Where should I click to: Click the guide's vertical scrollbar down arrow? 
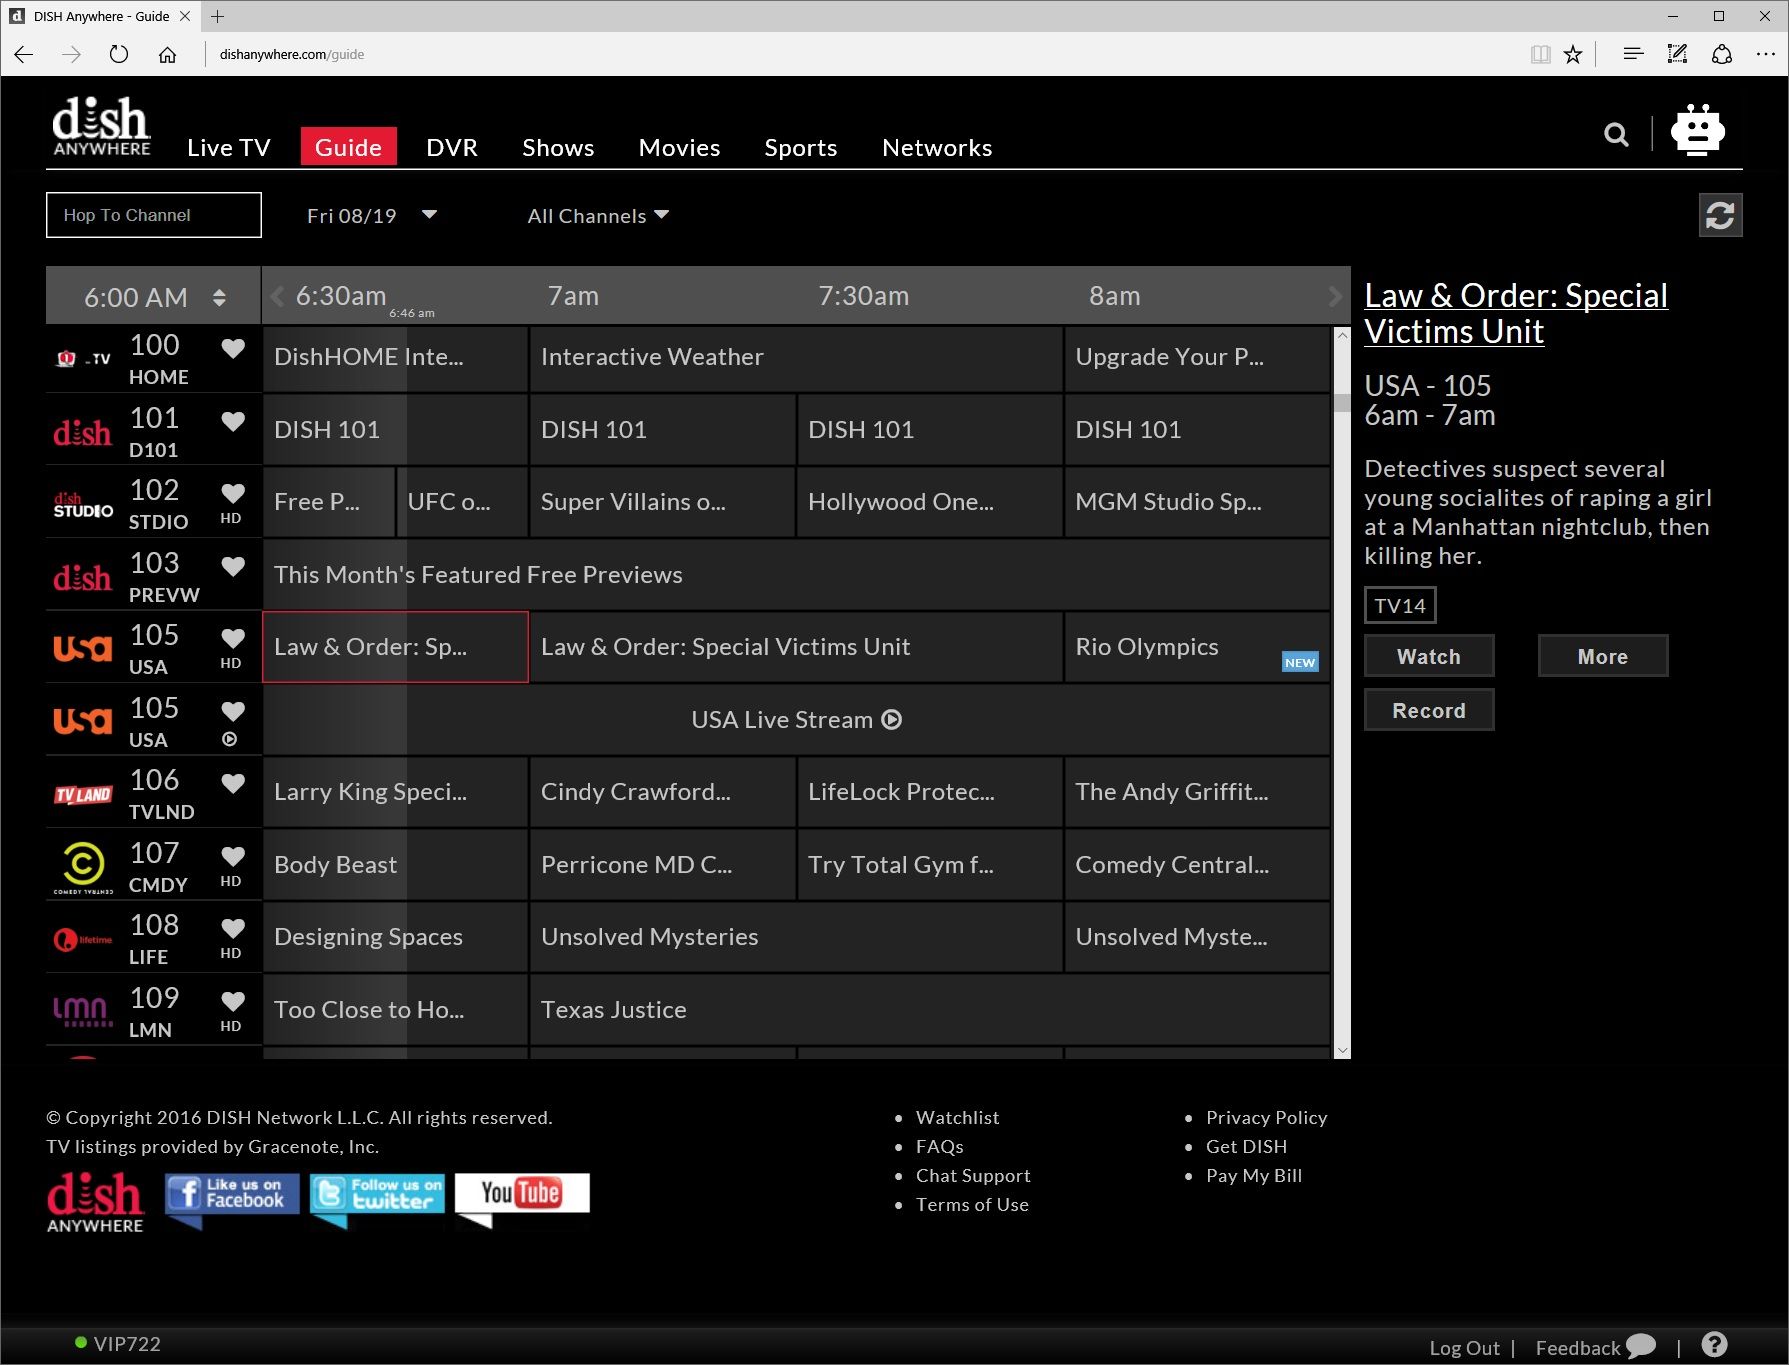(1342, 1050)
